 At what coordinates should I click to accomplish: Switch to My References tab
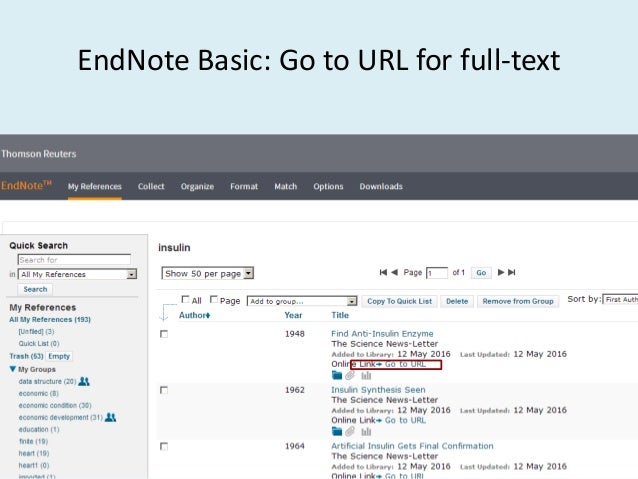pos(95,186)
